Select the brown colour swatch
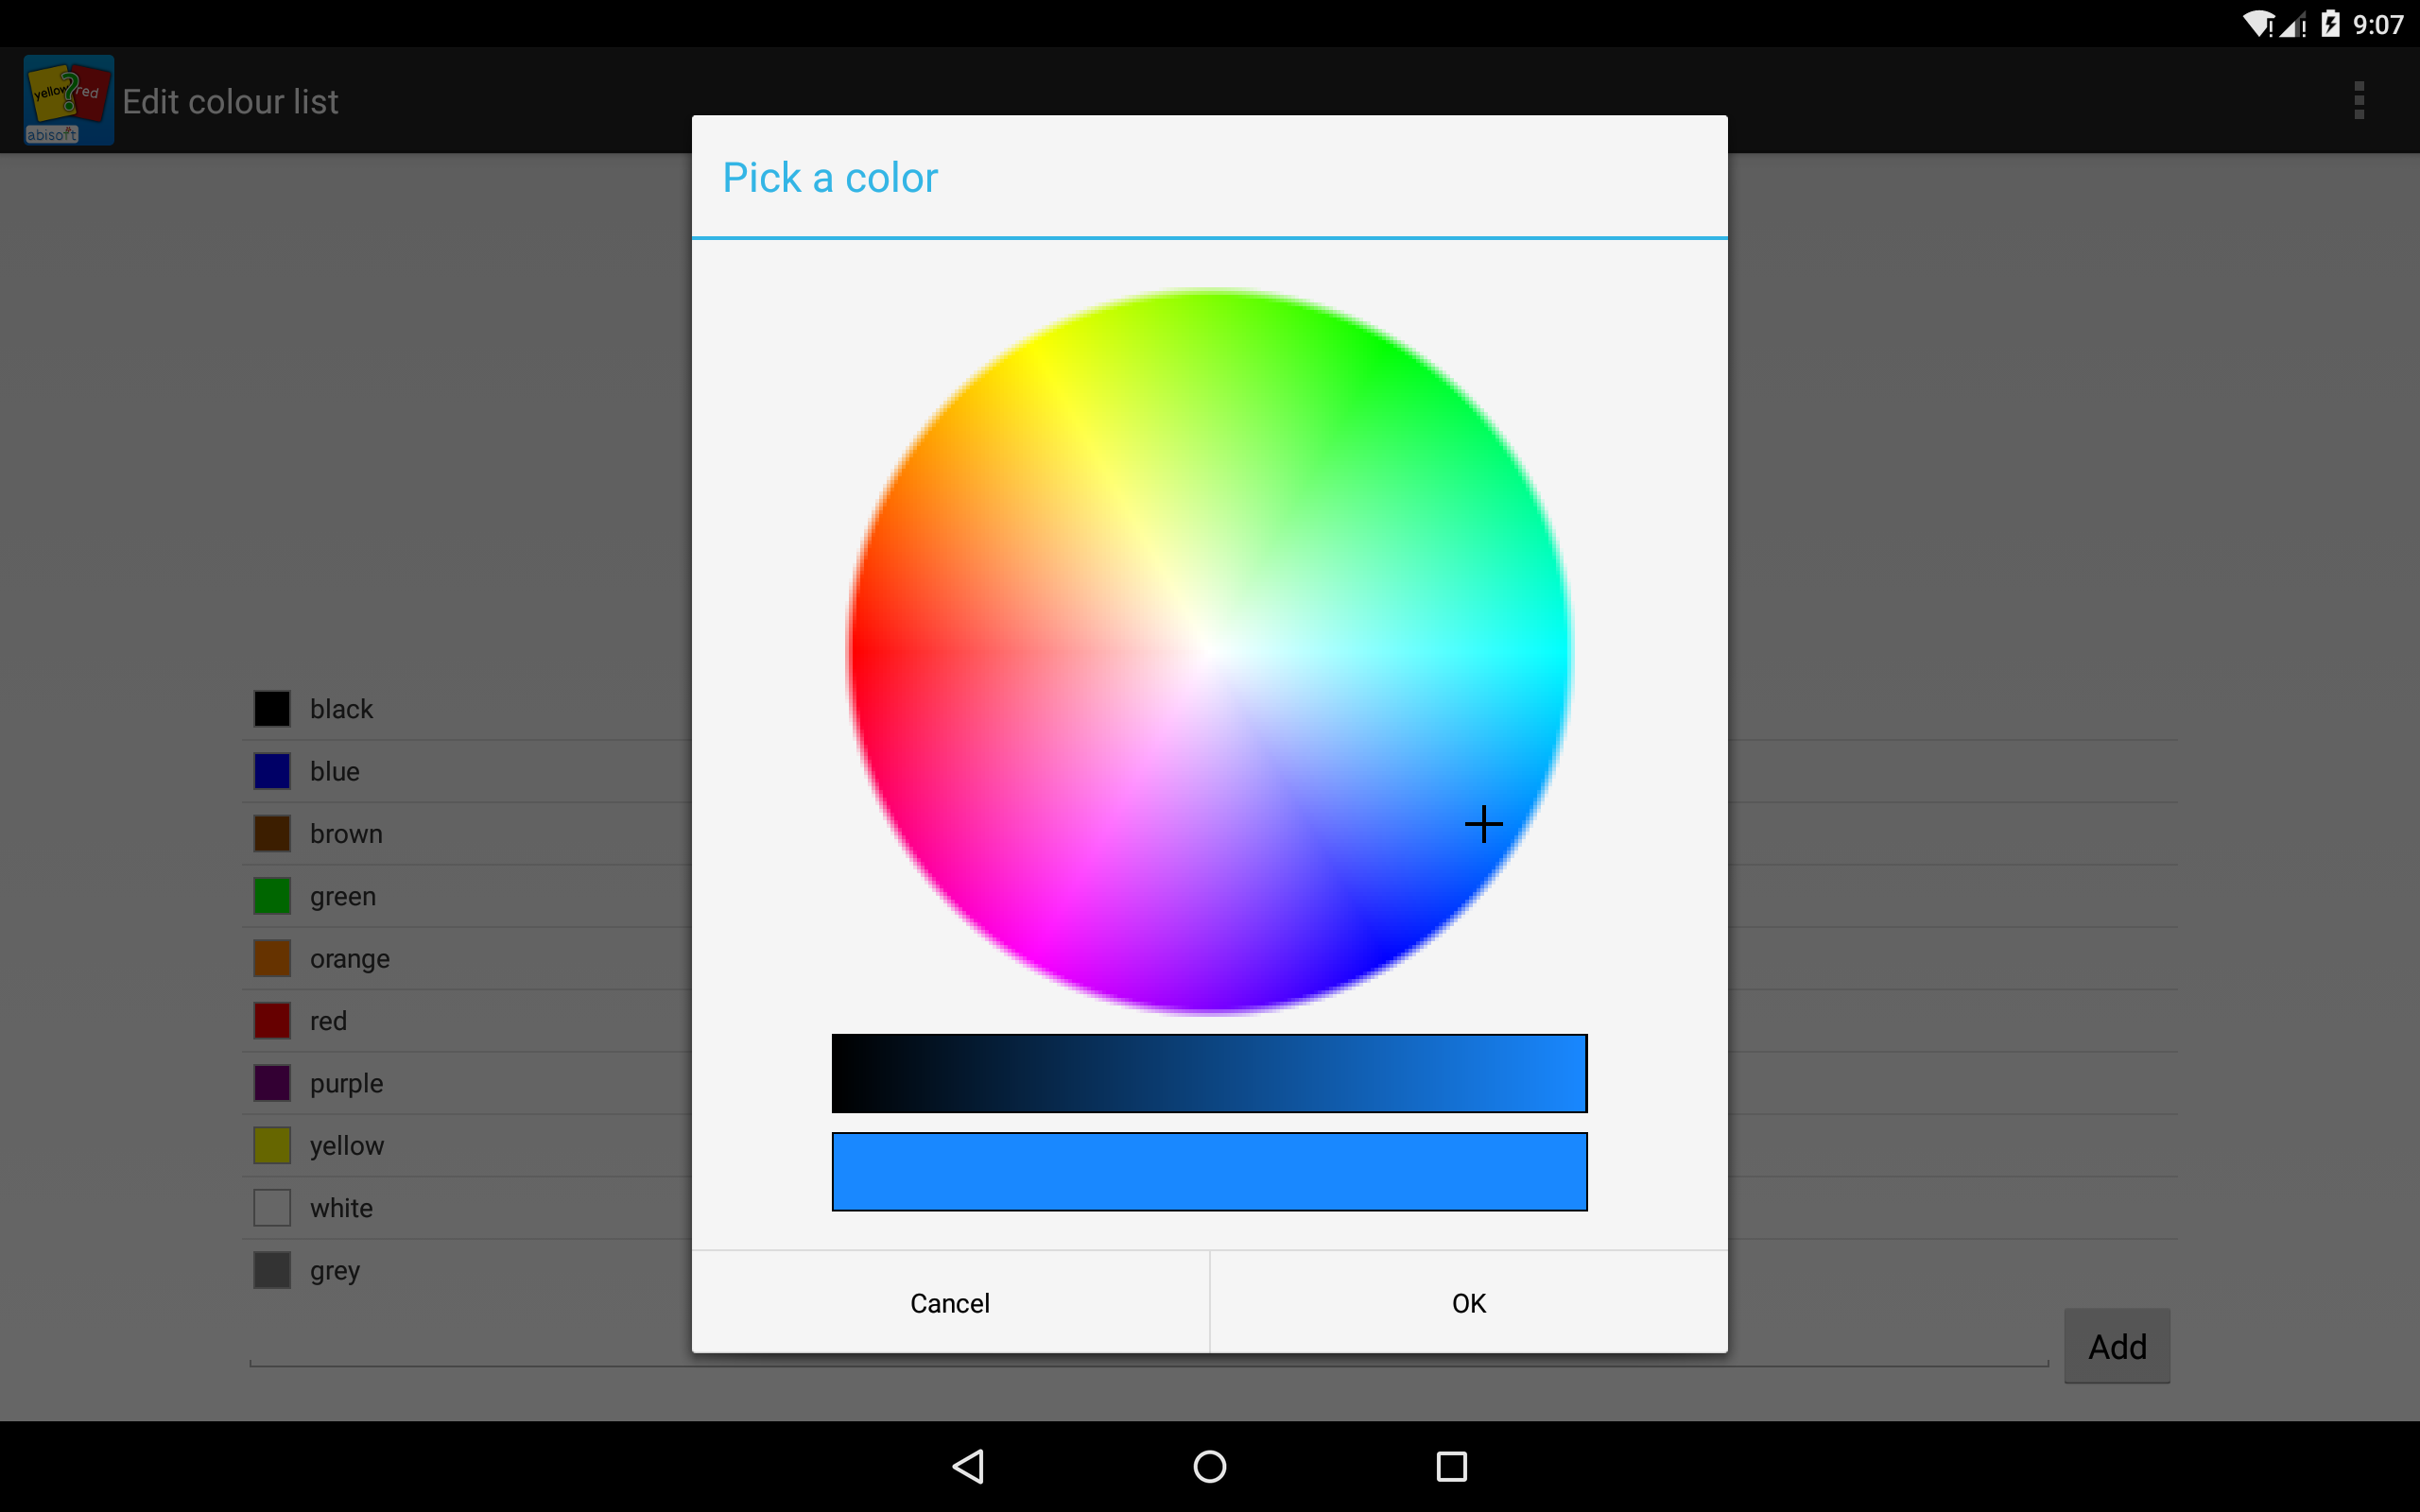Screen dimensions: 2420x1512 pos(272,833)
